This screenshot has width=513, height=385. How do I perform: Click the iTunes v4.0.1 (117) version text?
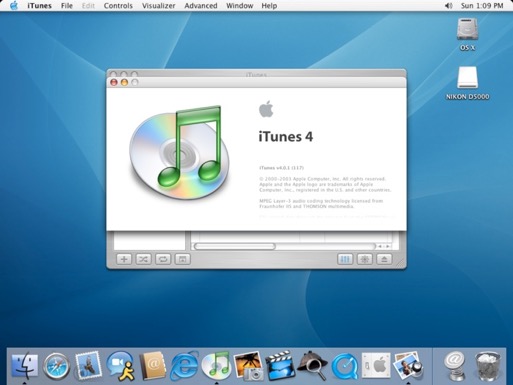(x=281, y=168)
